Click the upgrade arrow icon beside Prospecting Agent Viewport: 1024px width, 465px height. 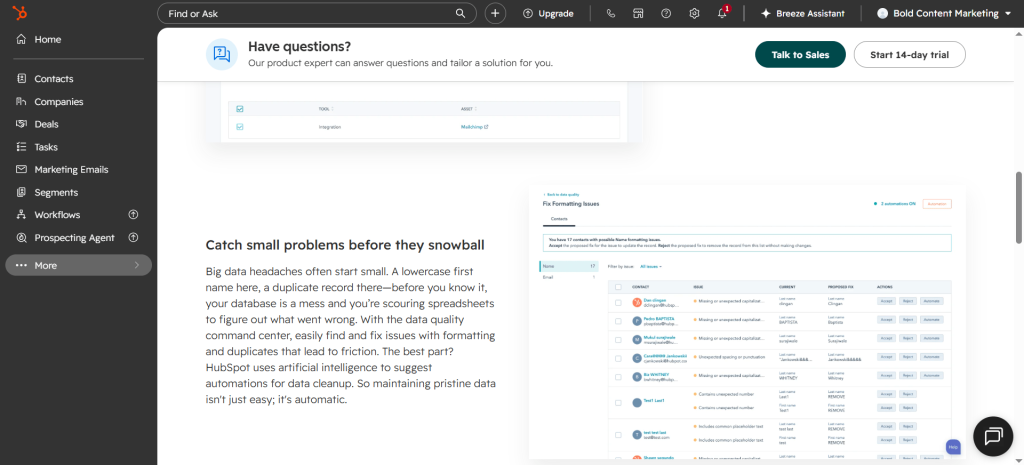[x=133, y=238]
